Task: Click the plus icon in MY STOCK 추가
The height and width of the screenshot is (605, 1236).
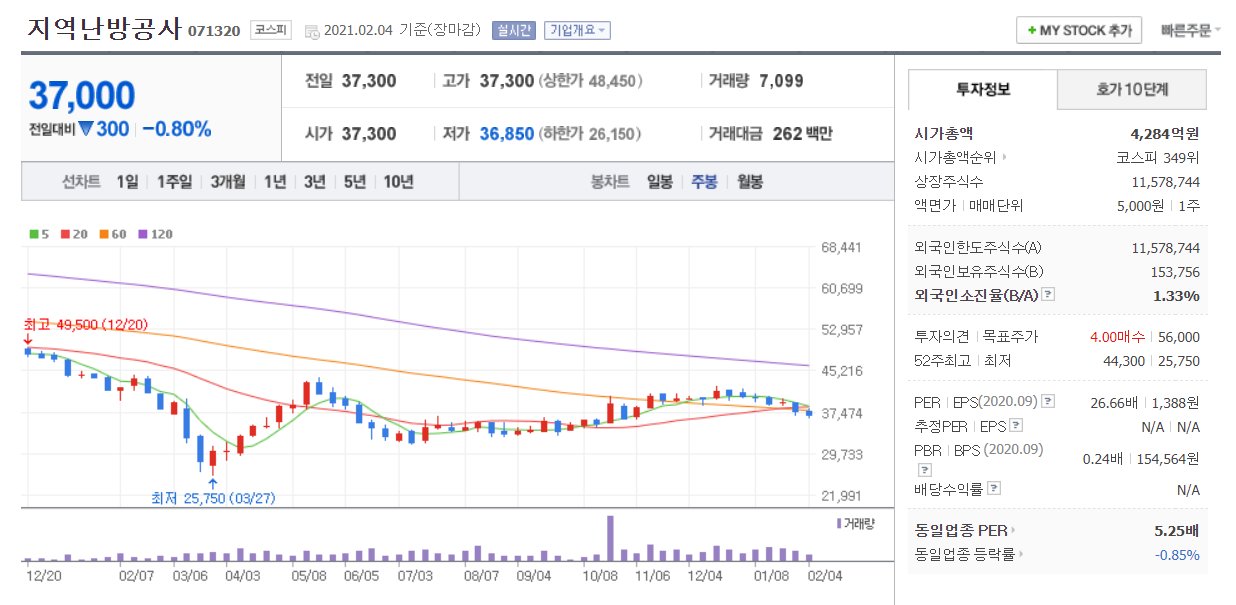Action: tap(1031, 31)
